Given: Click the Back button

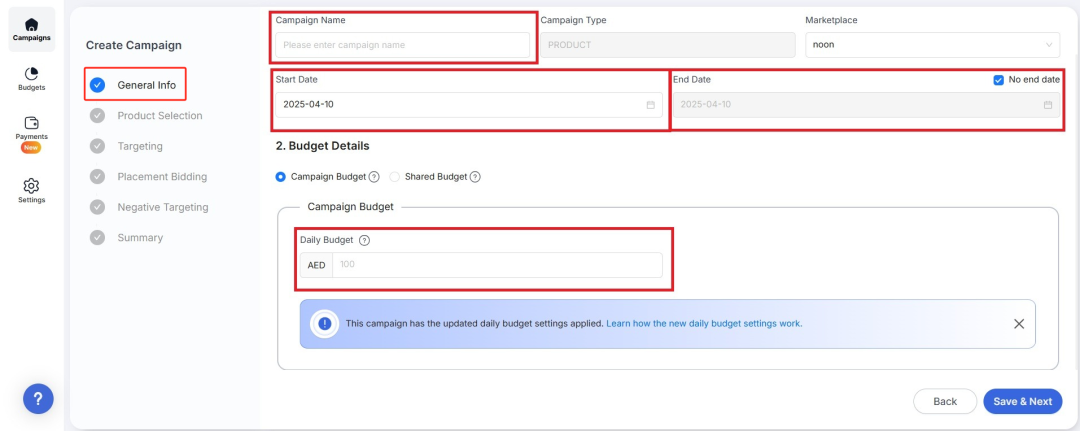Looking at the screenshot, I should 944,401.
